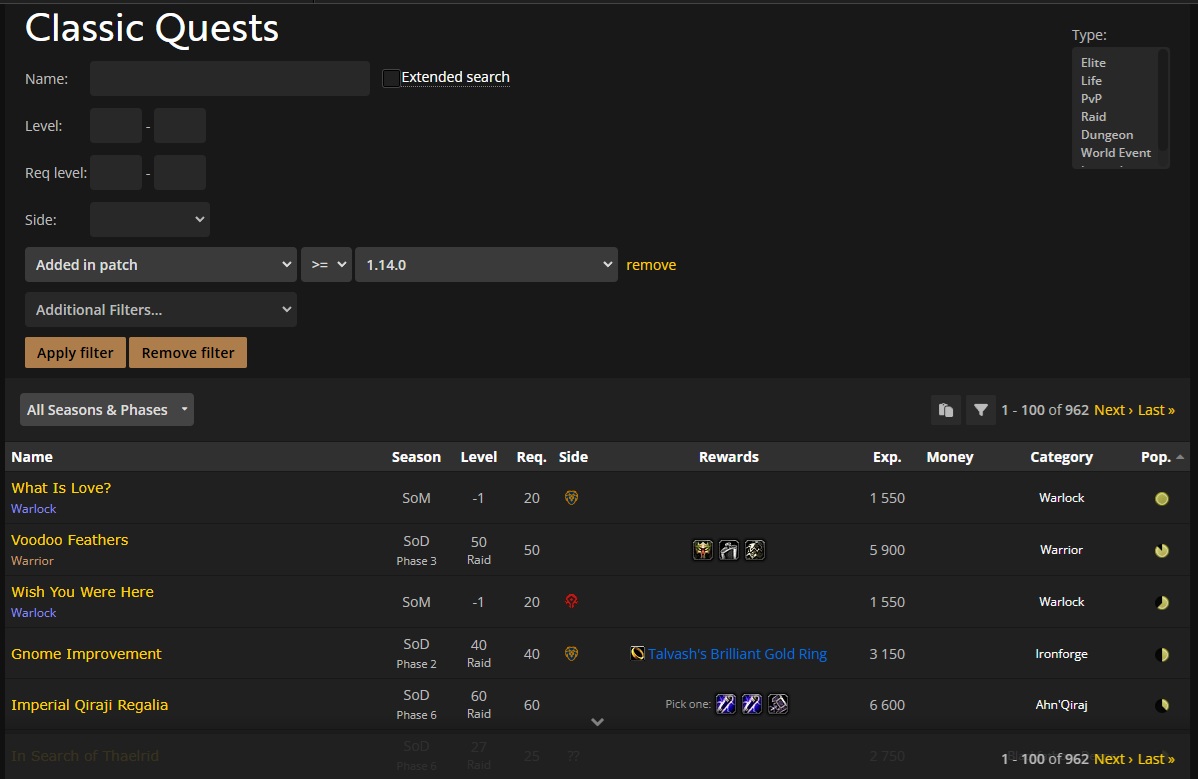1198x779 pixels.
Task: Click the Remove filter button
Action: click(188, 353)
